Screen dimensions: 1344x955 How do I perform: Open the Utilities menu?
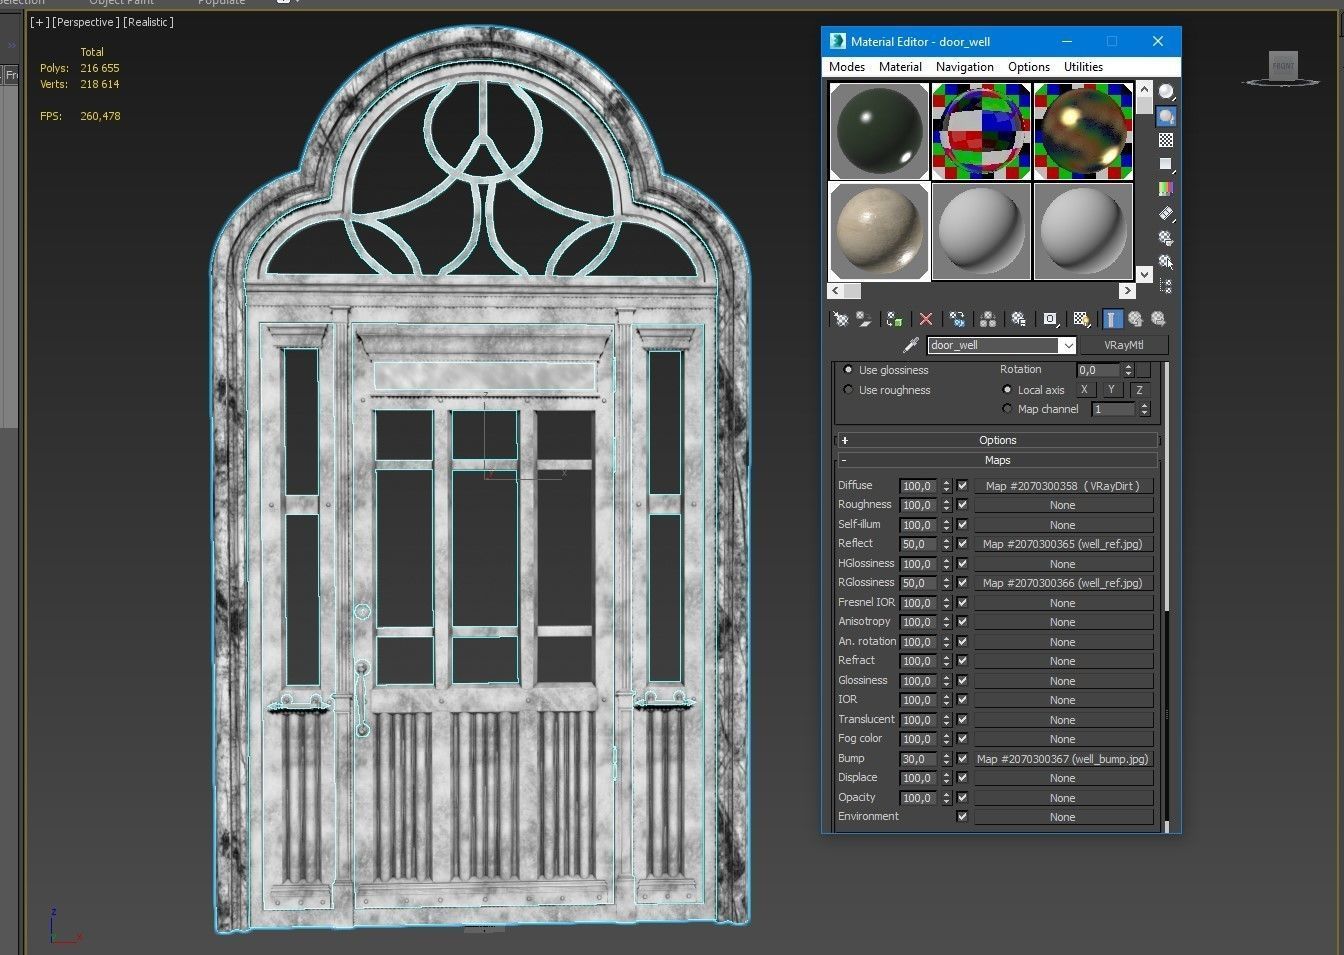tap(1083, 67)
